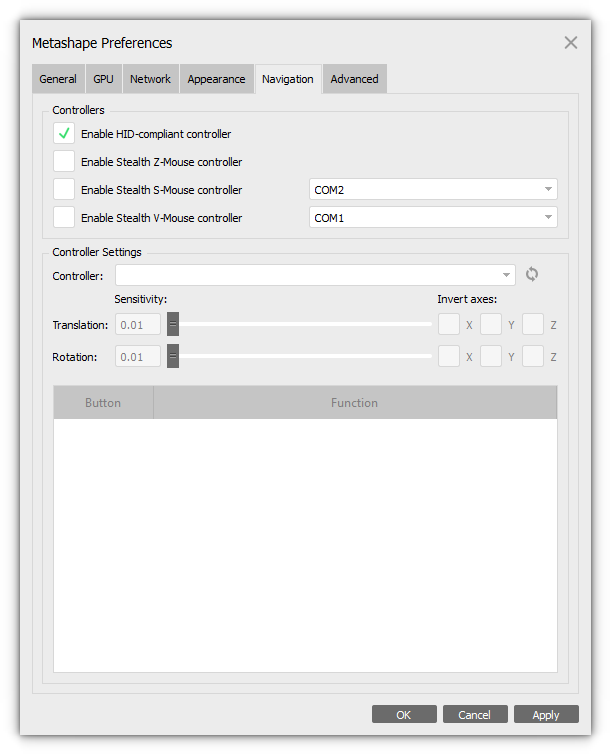Open the Network tab
The image size is (610, 754).
(x=150, y=79)
